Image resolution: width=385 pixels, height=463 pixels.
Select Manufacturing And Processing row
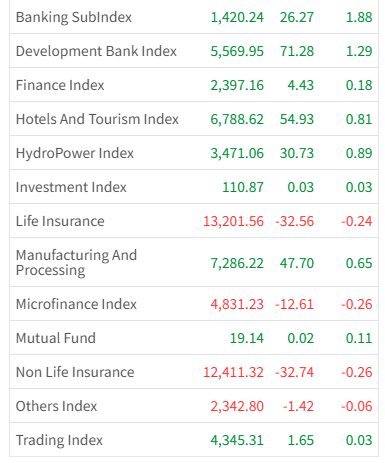tap(194, 262)
